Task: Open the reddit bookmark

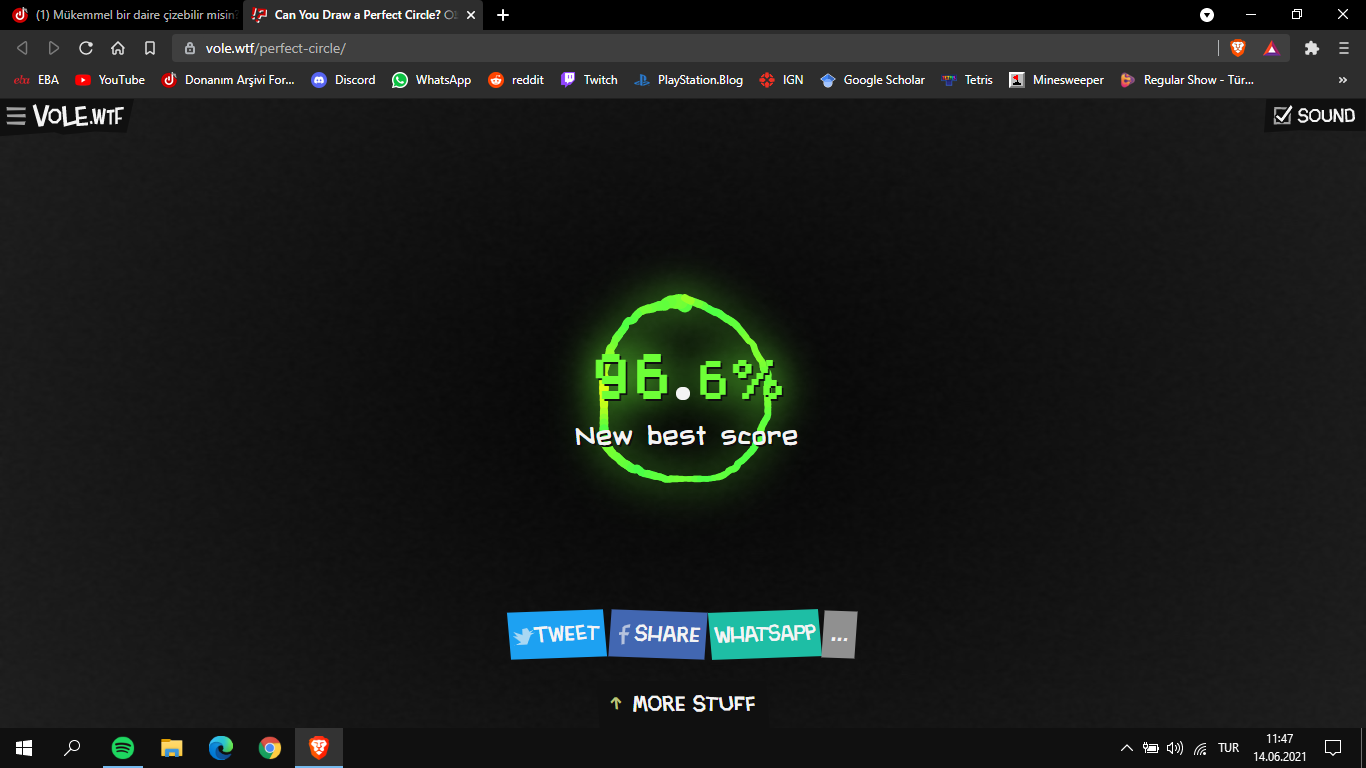Action: point(516,80)
